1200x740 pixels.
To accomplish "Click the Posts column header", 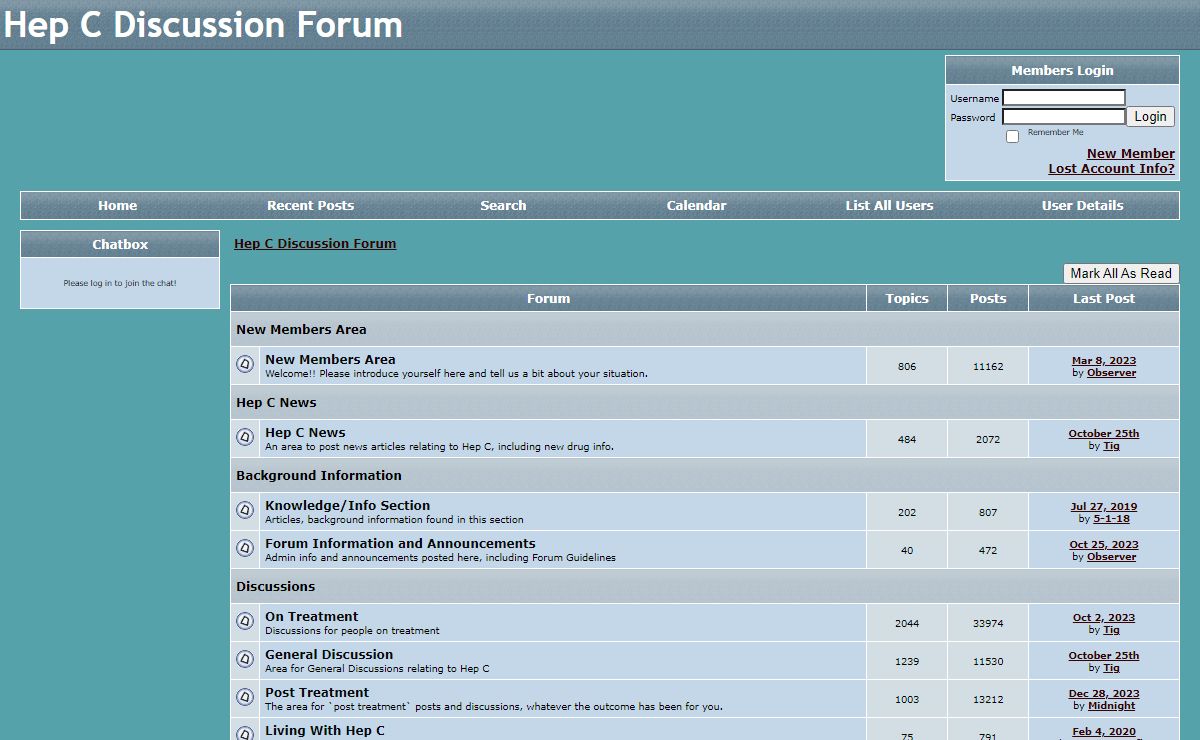I will [988, 298].
